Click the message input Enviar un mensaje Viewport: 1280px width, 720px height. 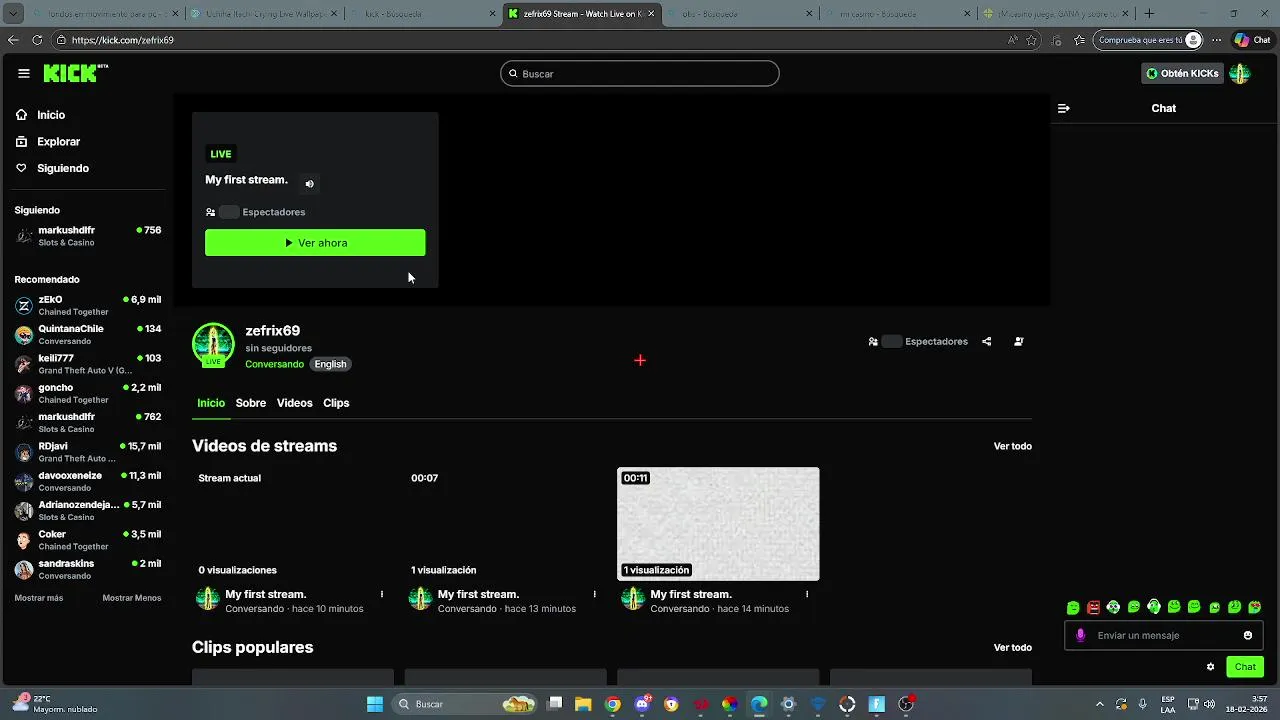click(1164, 635)
